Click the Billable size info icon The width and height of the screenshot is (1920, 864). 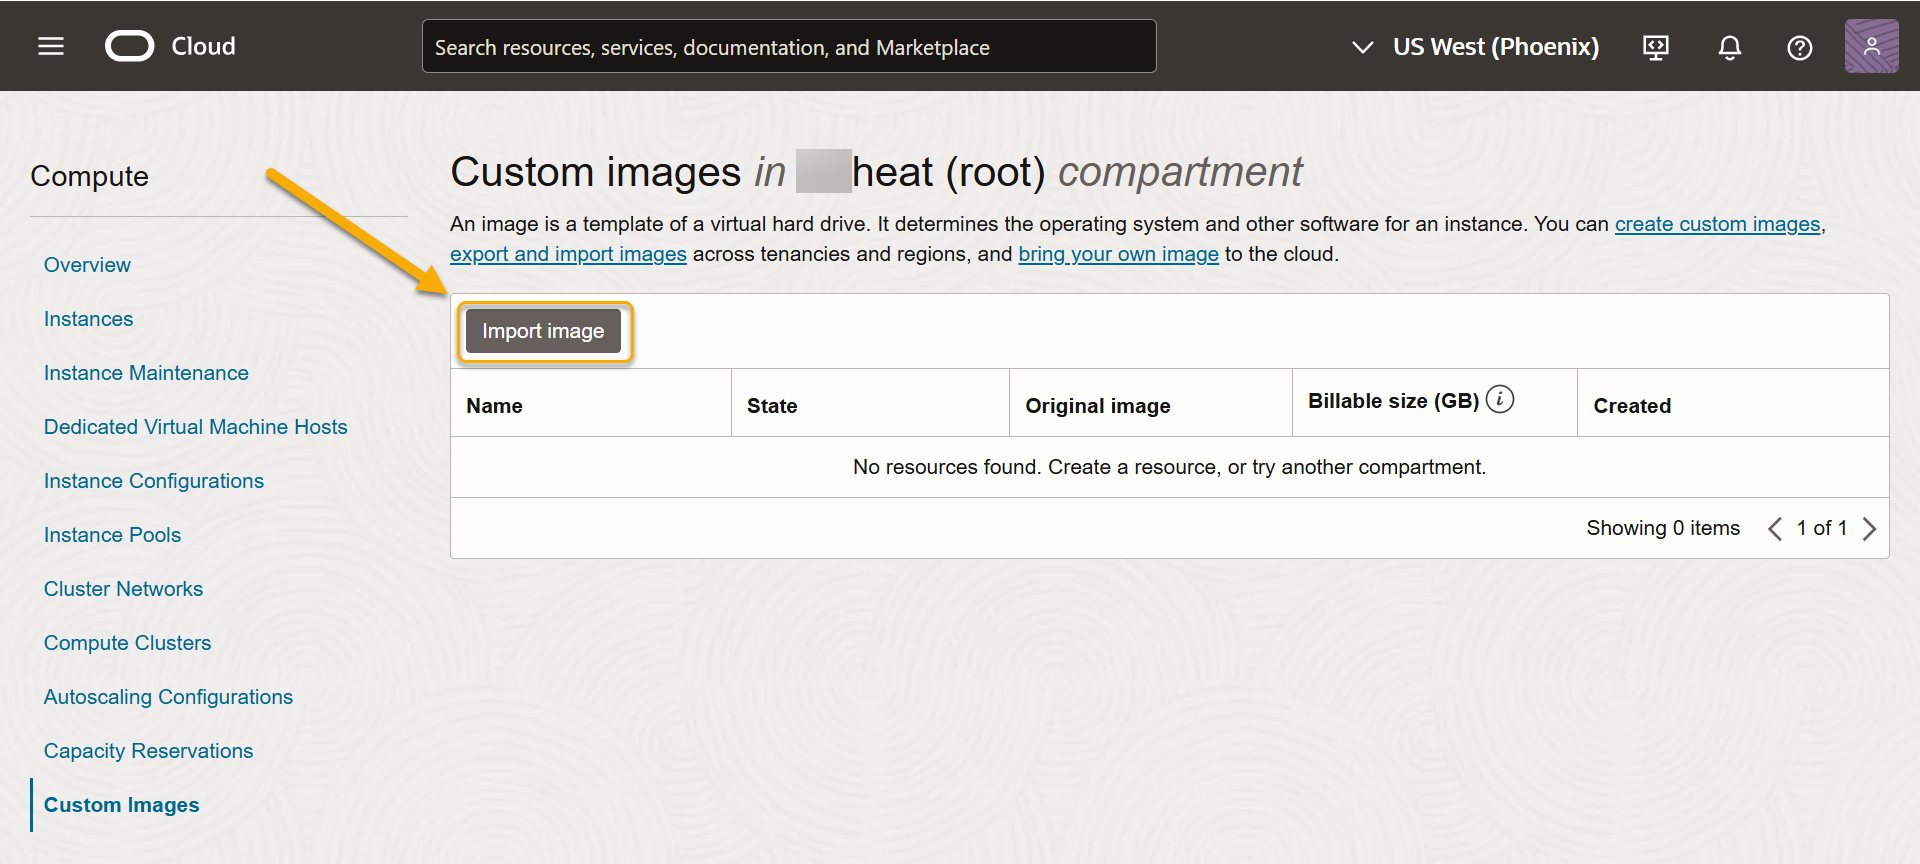pyautogui.click(x=1499, y=400)
